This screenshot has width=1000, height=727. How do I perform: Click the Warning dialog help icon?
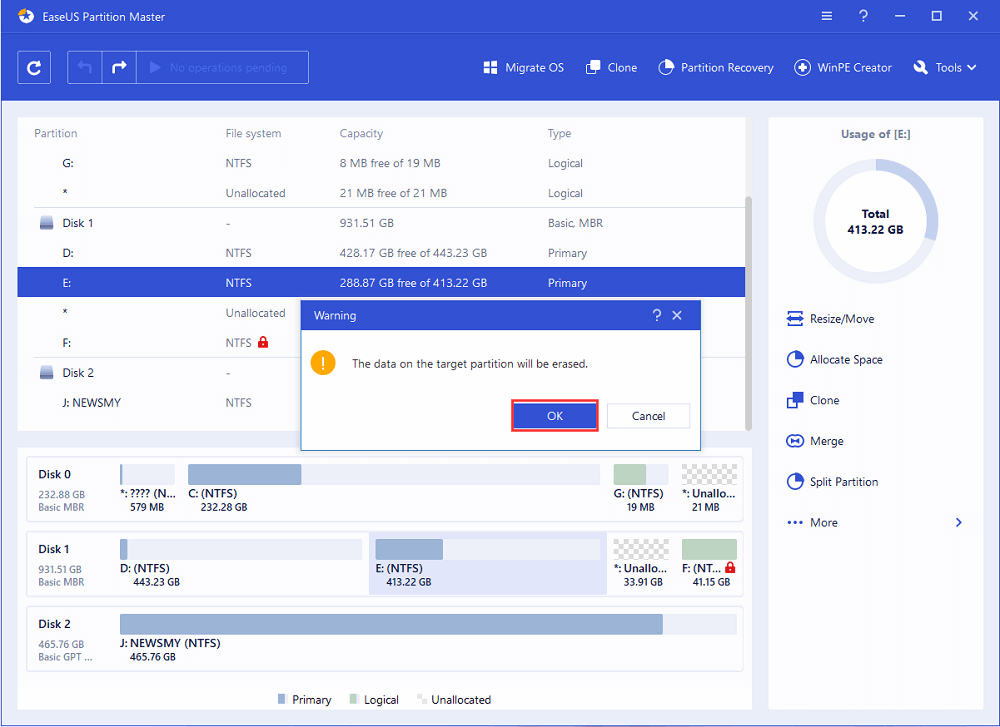coord(657,316)
